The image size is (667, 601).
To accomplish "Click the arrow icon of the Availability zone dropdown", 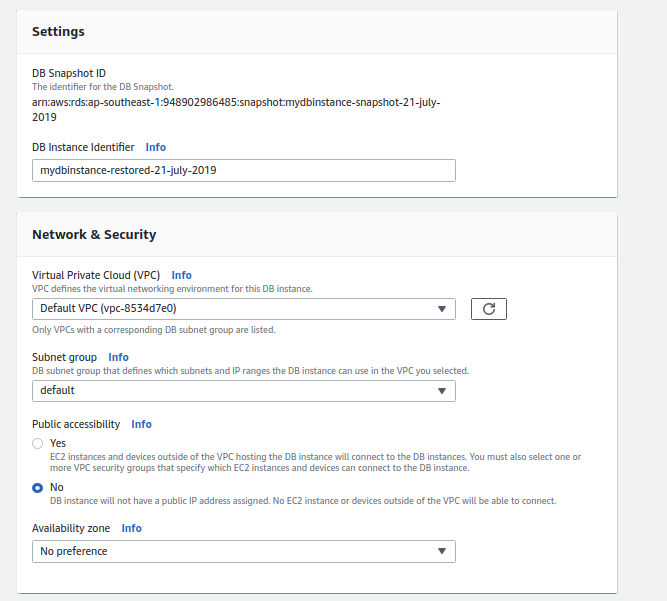I will [441, 551].
